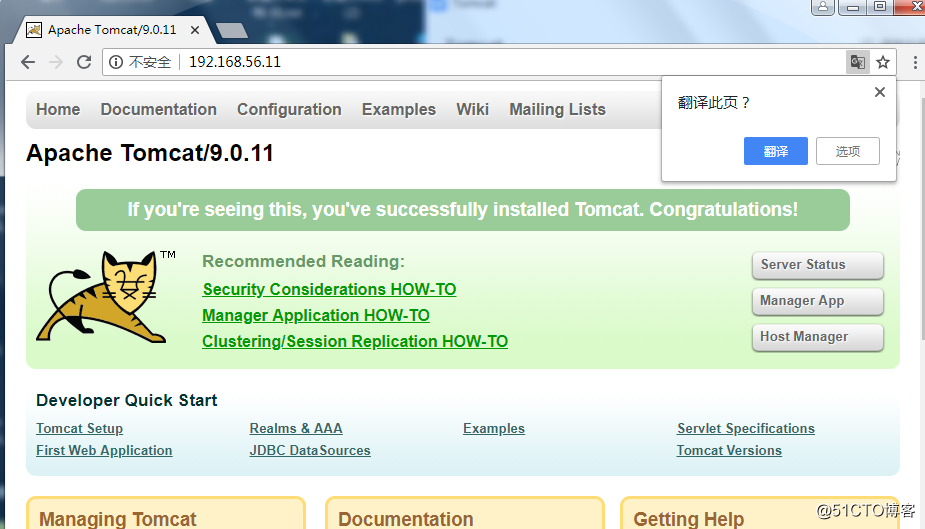The image size is (925, 529).
Task: Close the Apache Tomcat/9.0.11 tab
Action: click(195, 30)
